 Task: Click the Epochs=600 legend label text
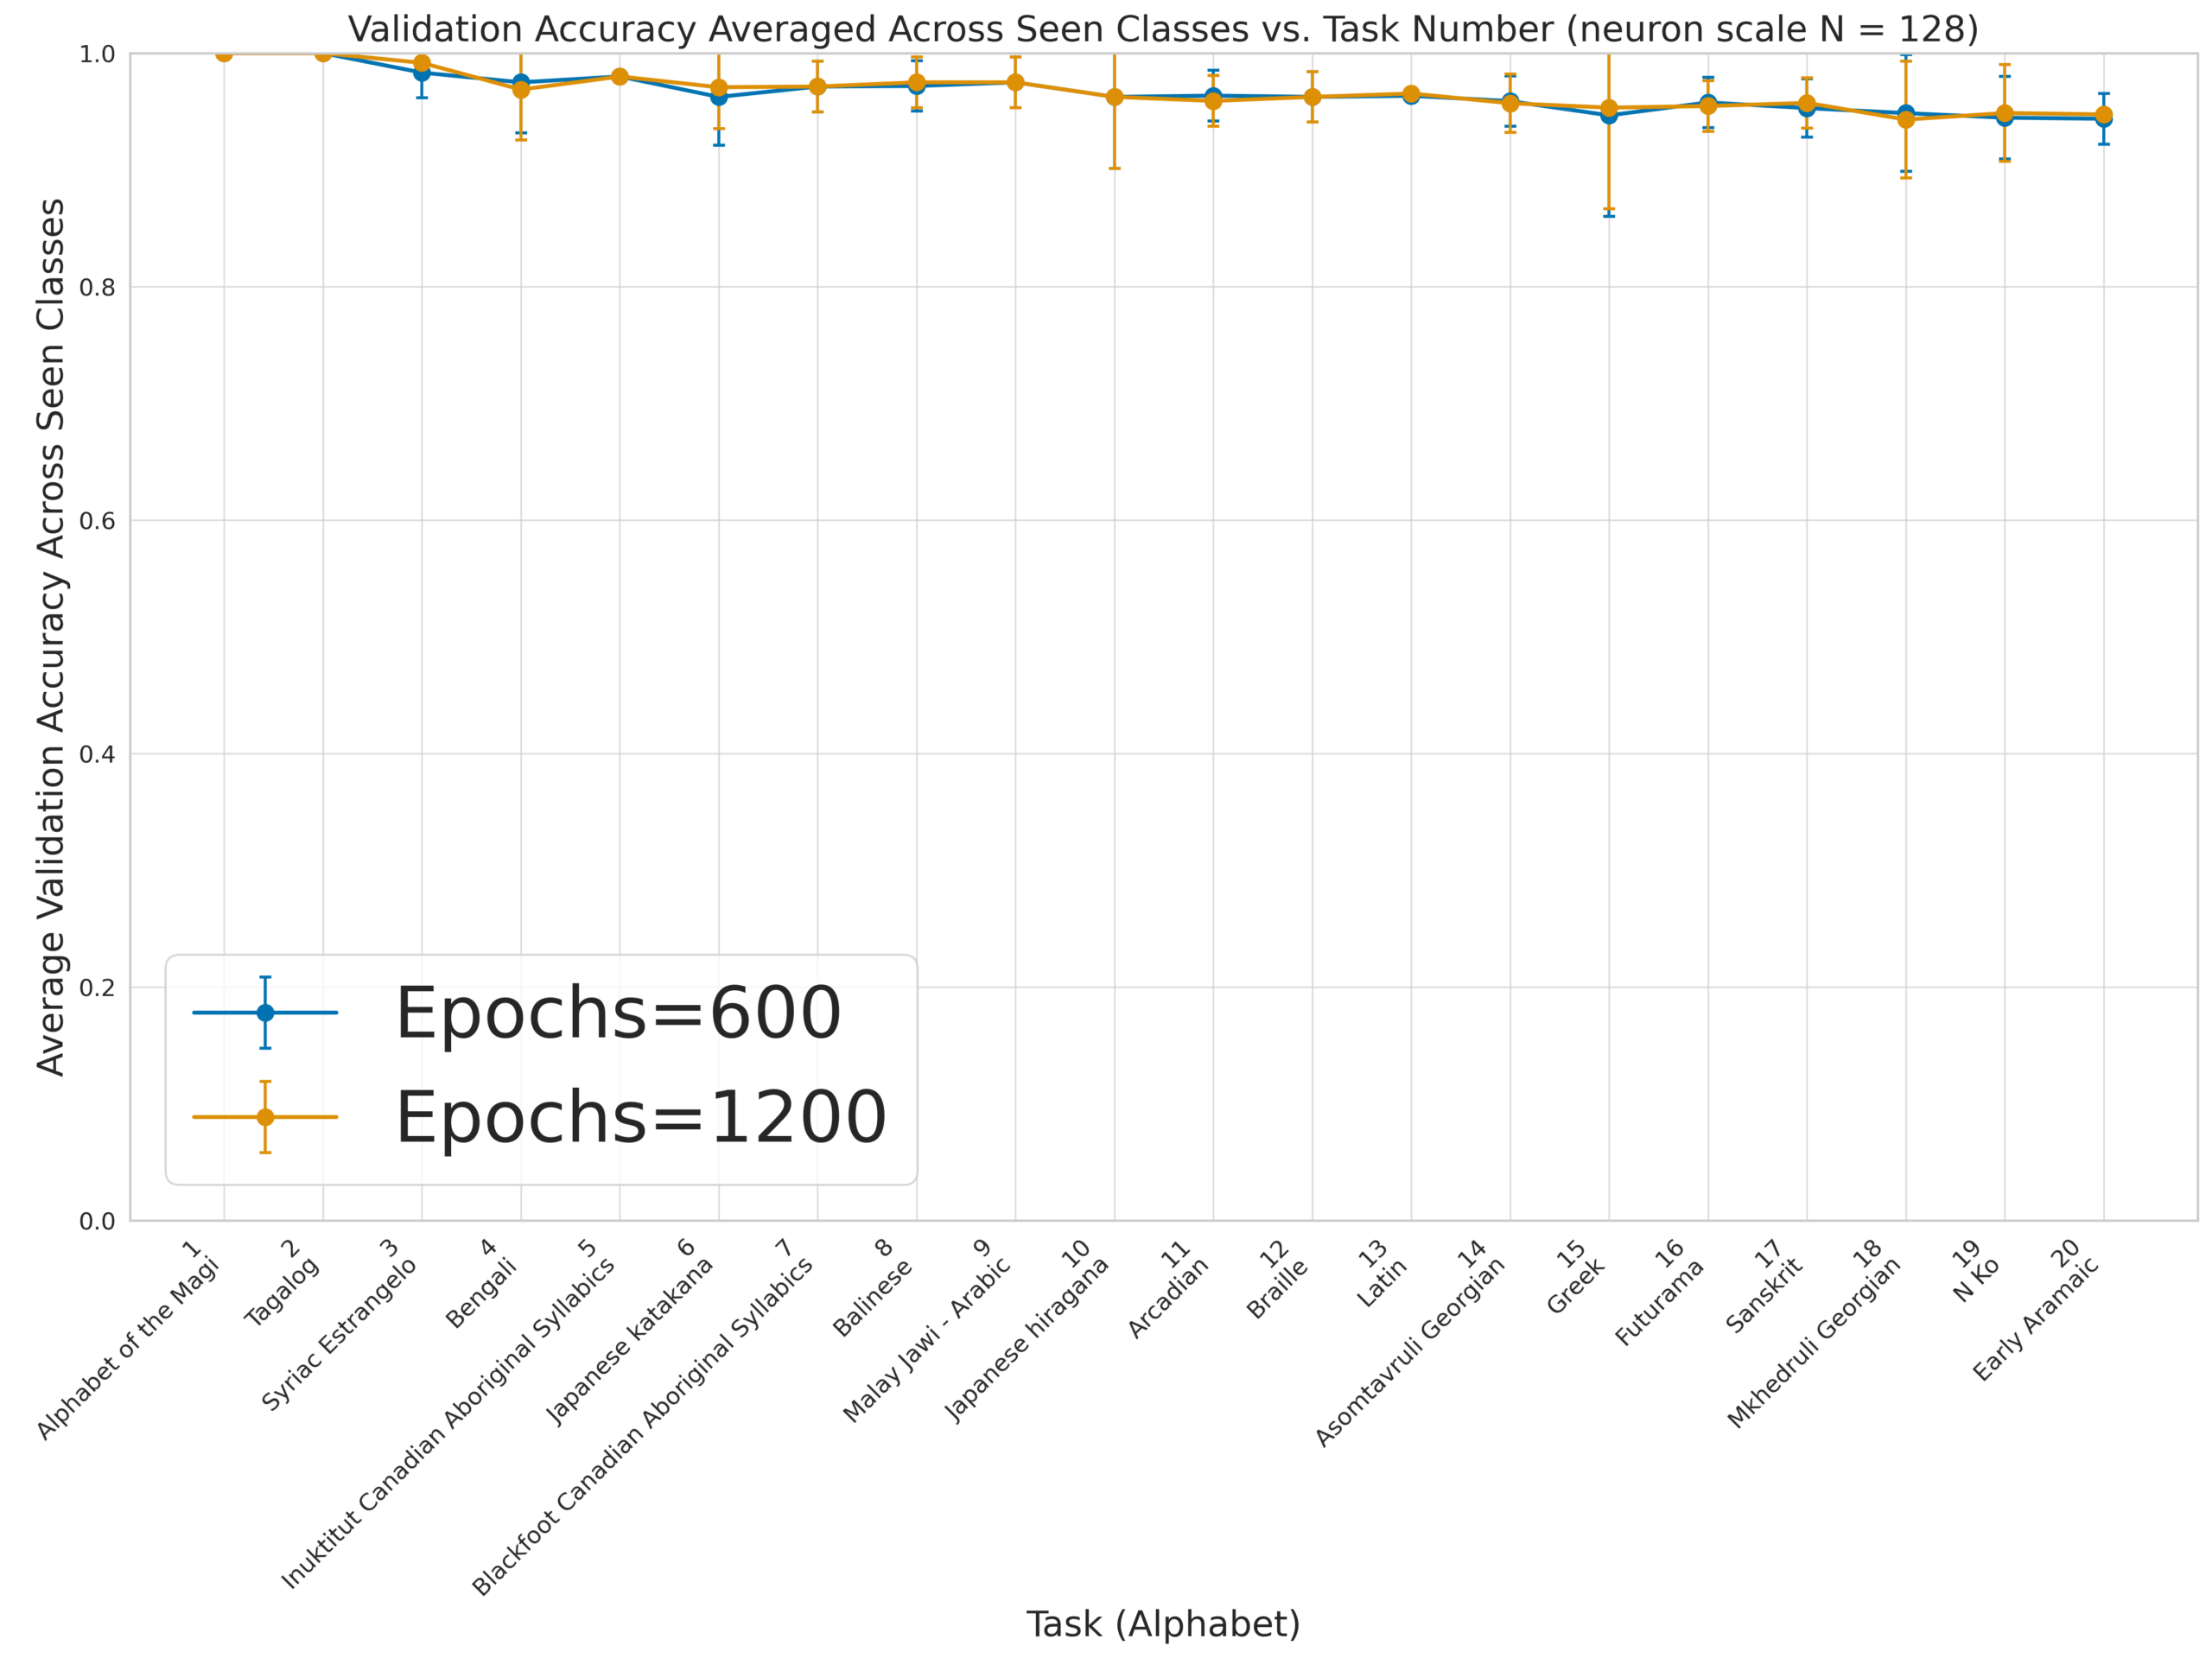click(x=618, y=1013)
